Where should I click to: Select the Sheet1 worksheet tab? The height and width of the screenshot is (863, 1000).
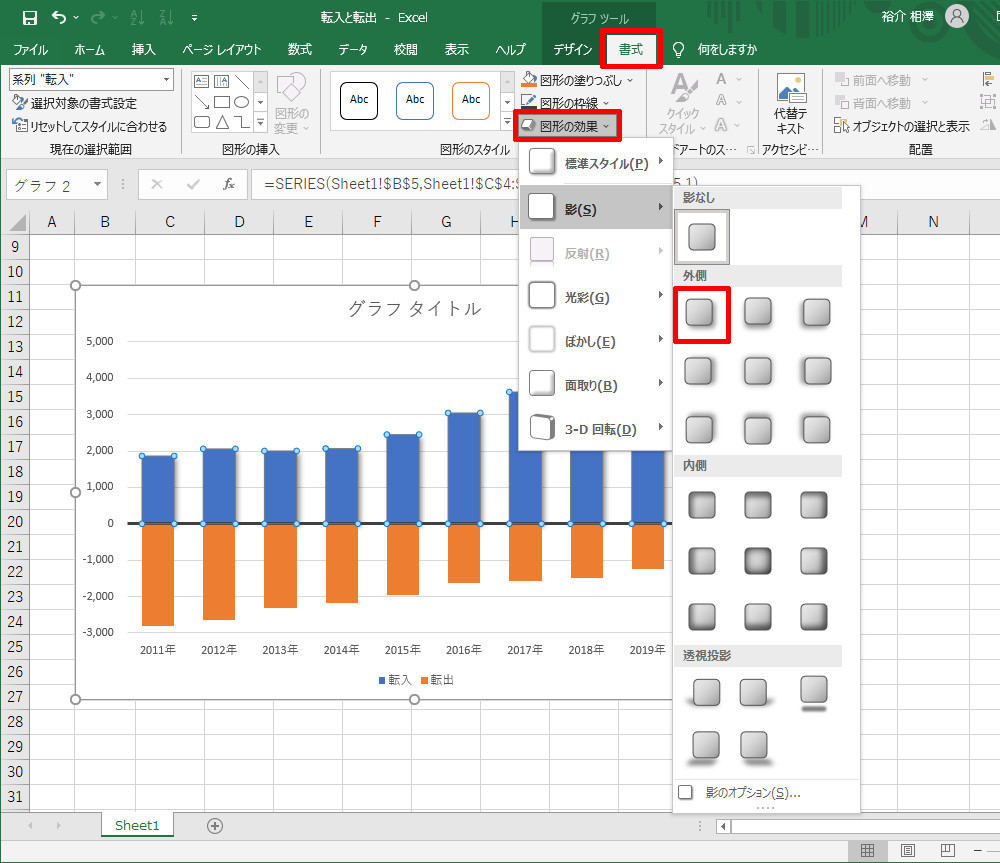pyautogui.click(x=137, y=825)
